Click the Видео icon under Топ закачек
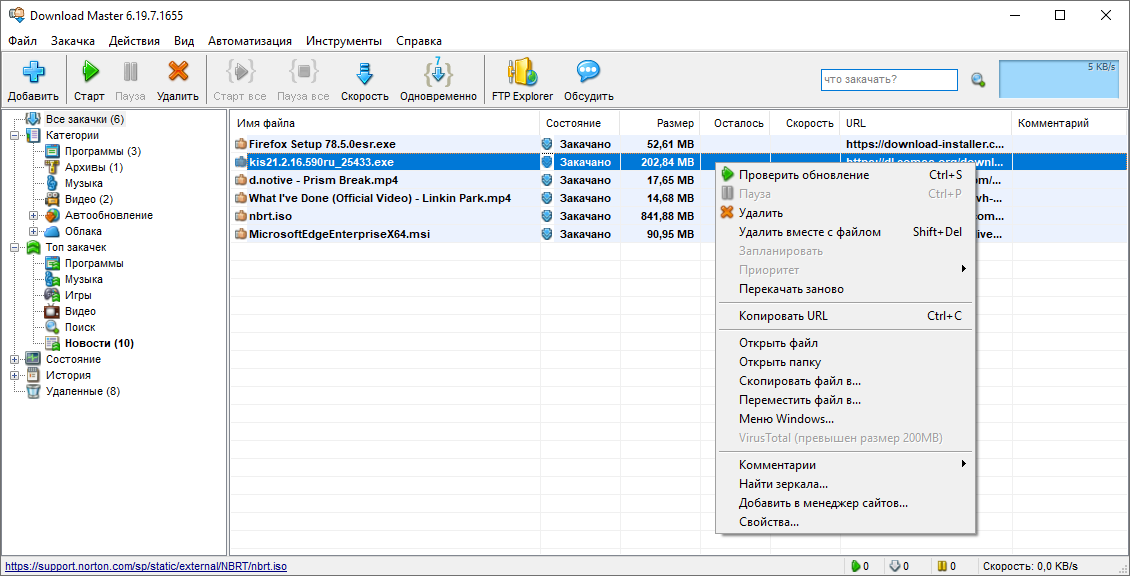The width and height of the screenshot is (1130, 576). click(52, 311)
